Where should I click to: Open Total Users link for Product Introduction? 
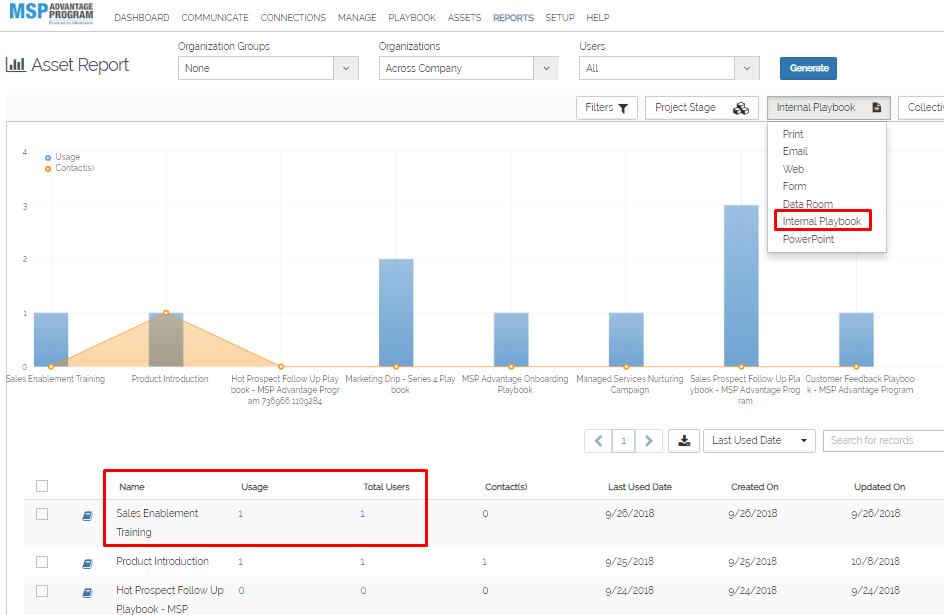362,562
